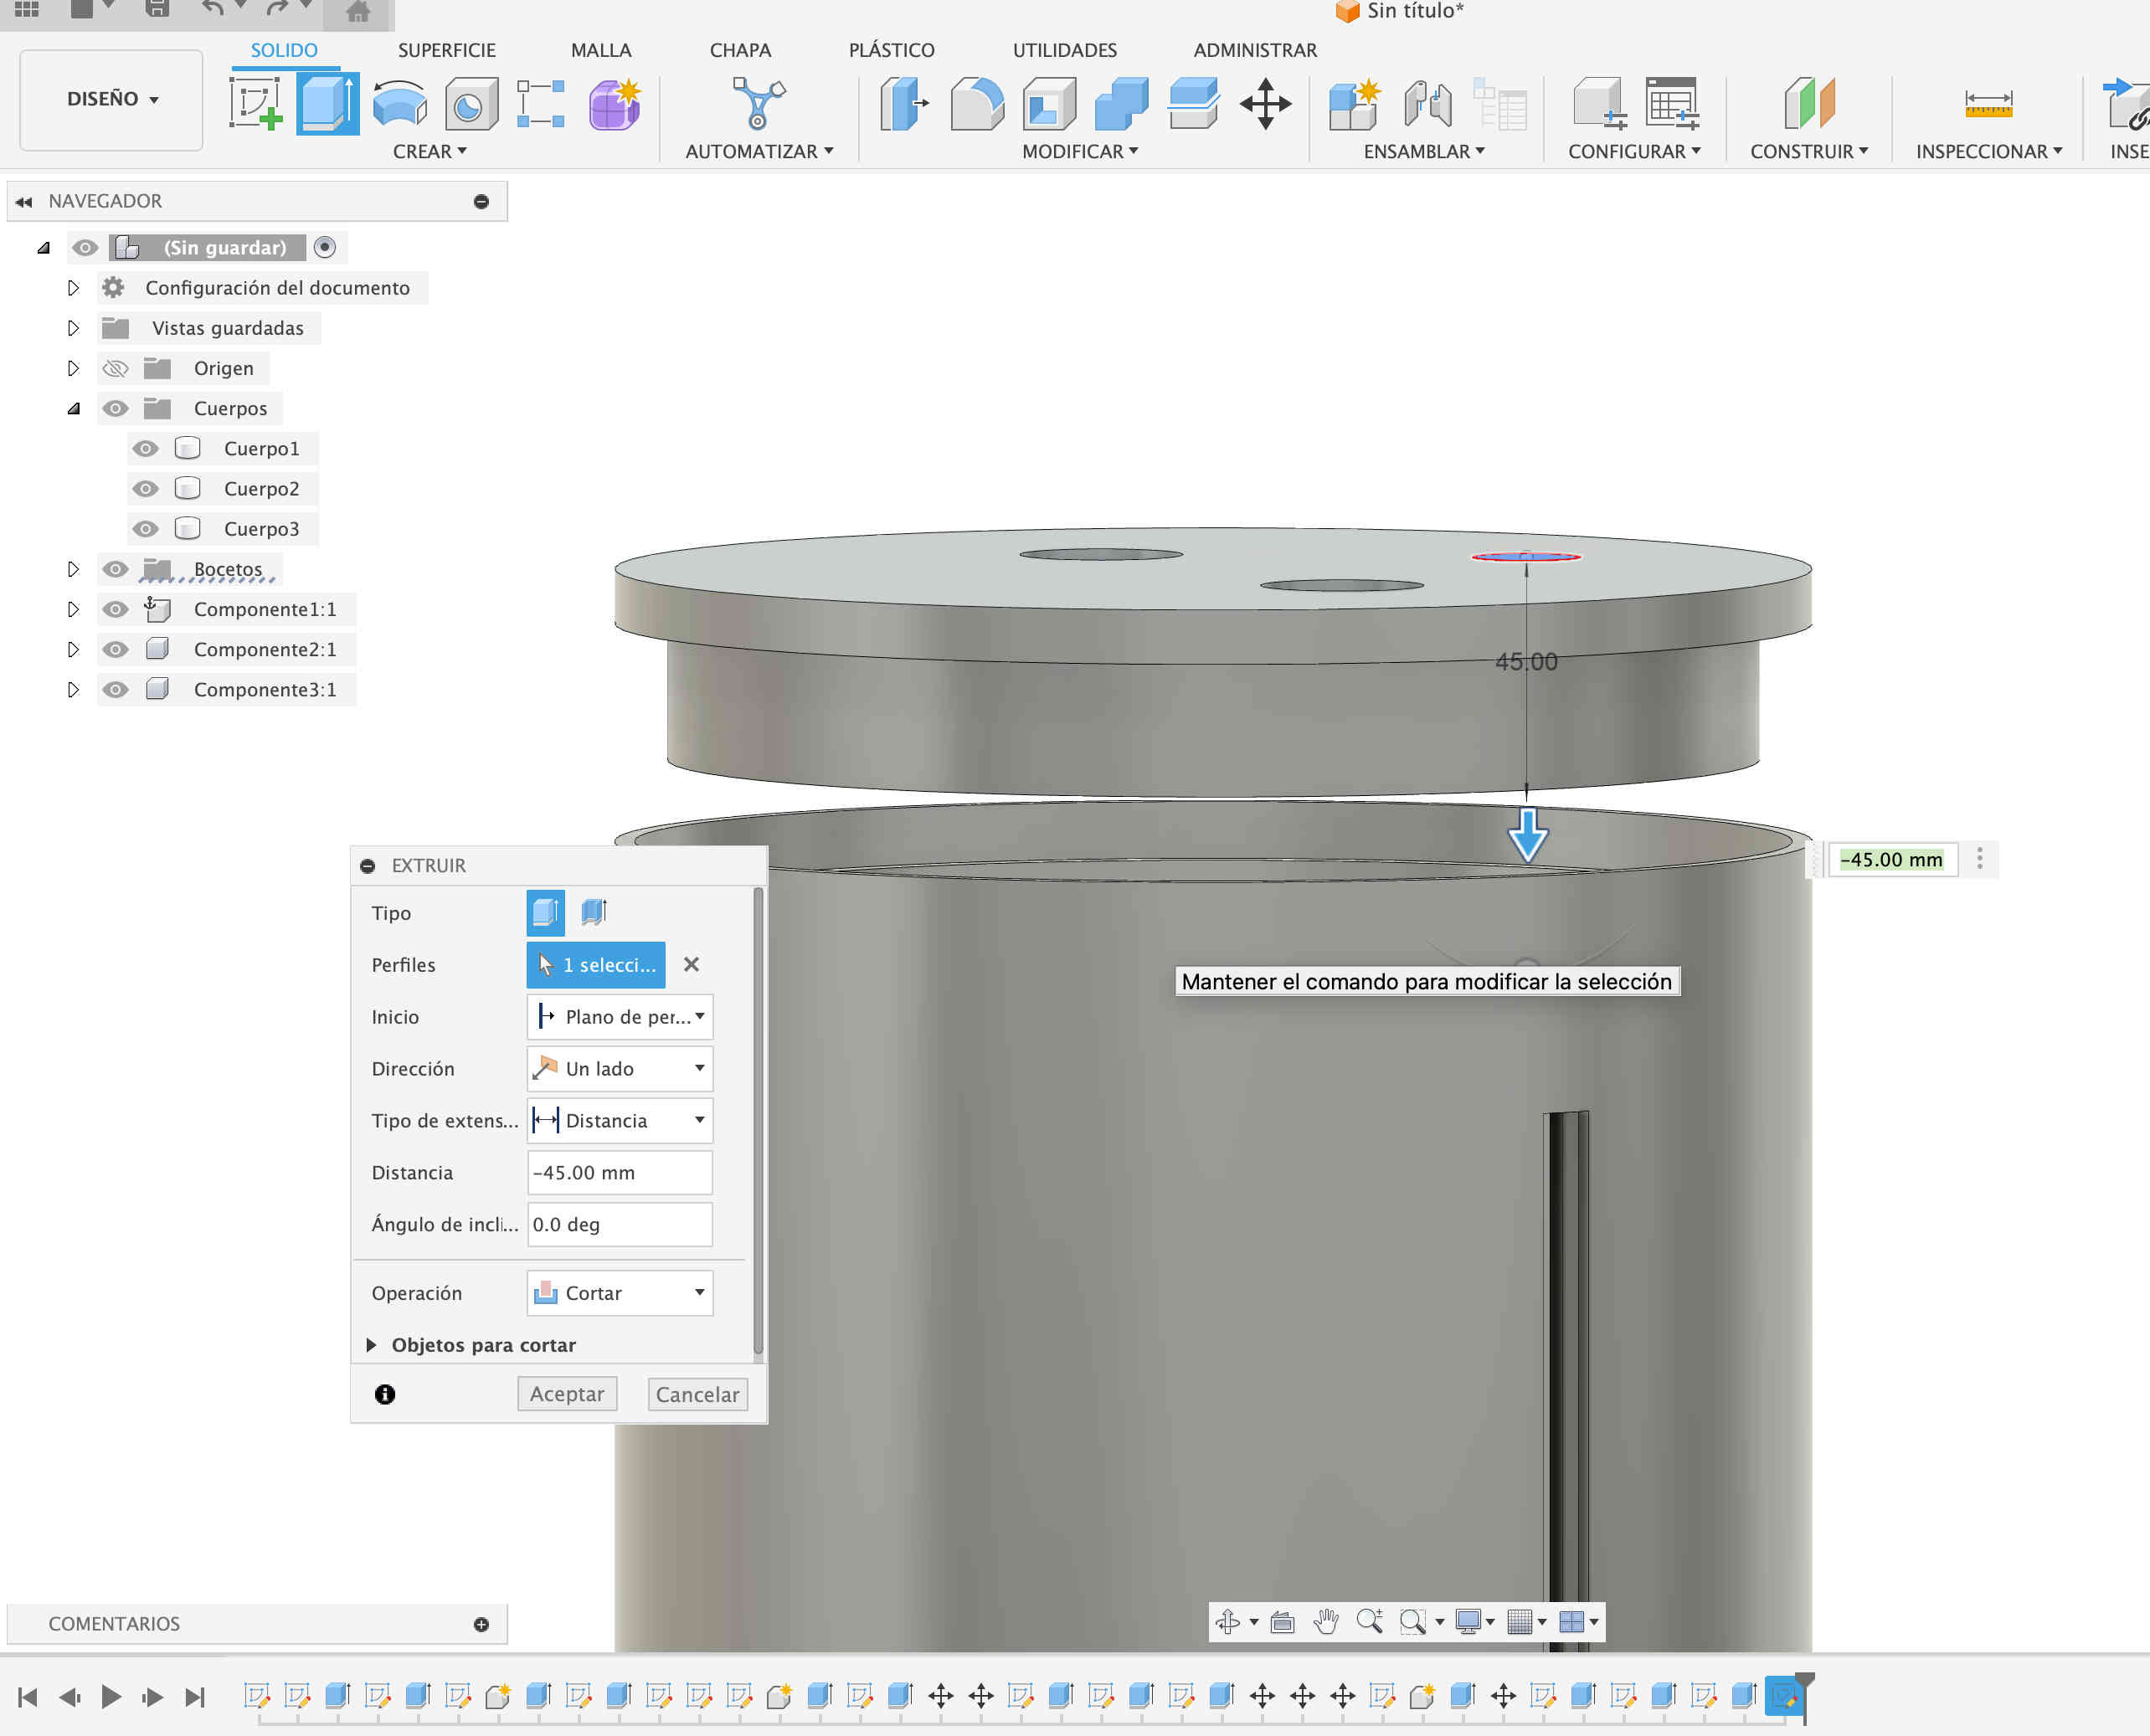Click the Measure ruler icon
Viewport: 2150px width, 1736px height.
click(x=1988, y=104)
